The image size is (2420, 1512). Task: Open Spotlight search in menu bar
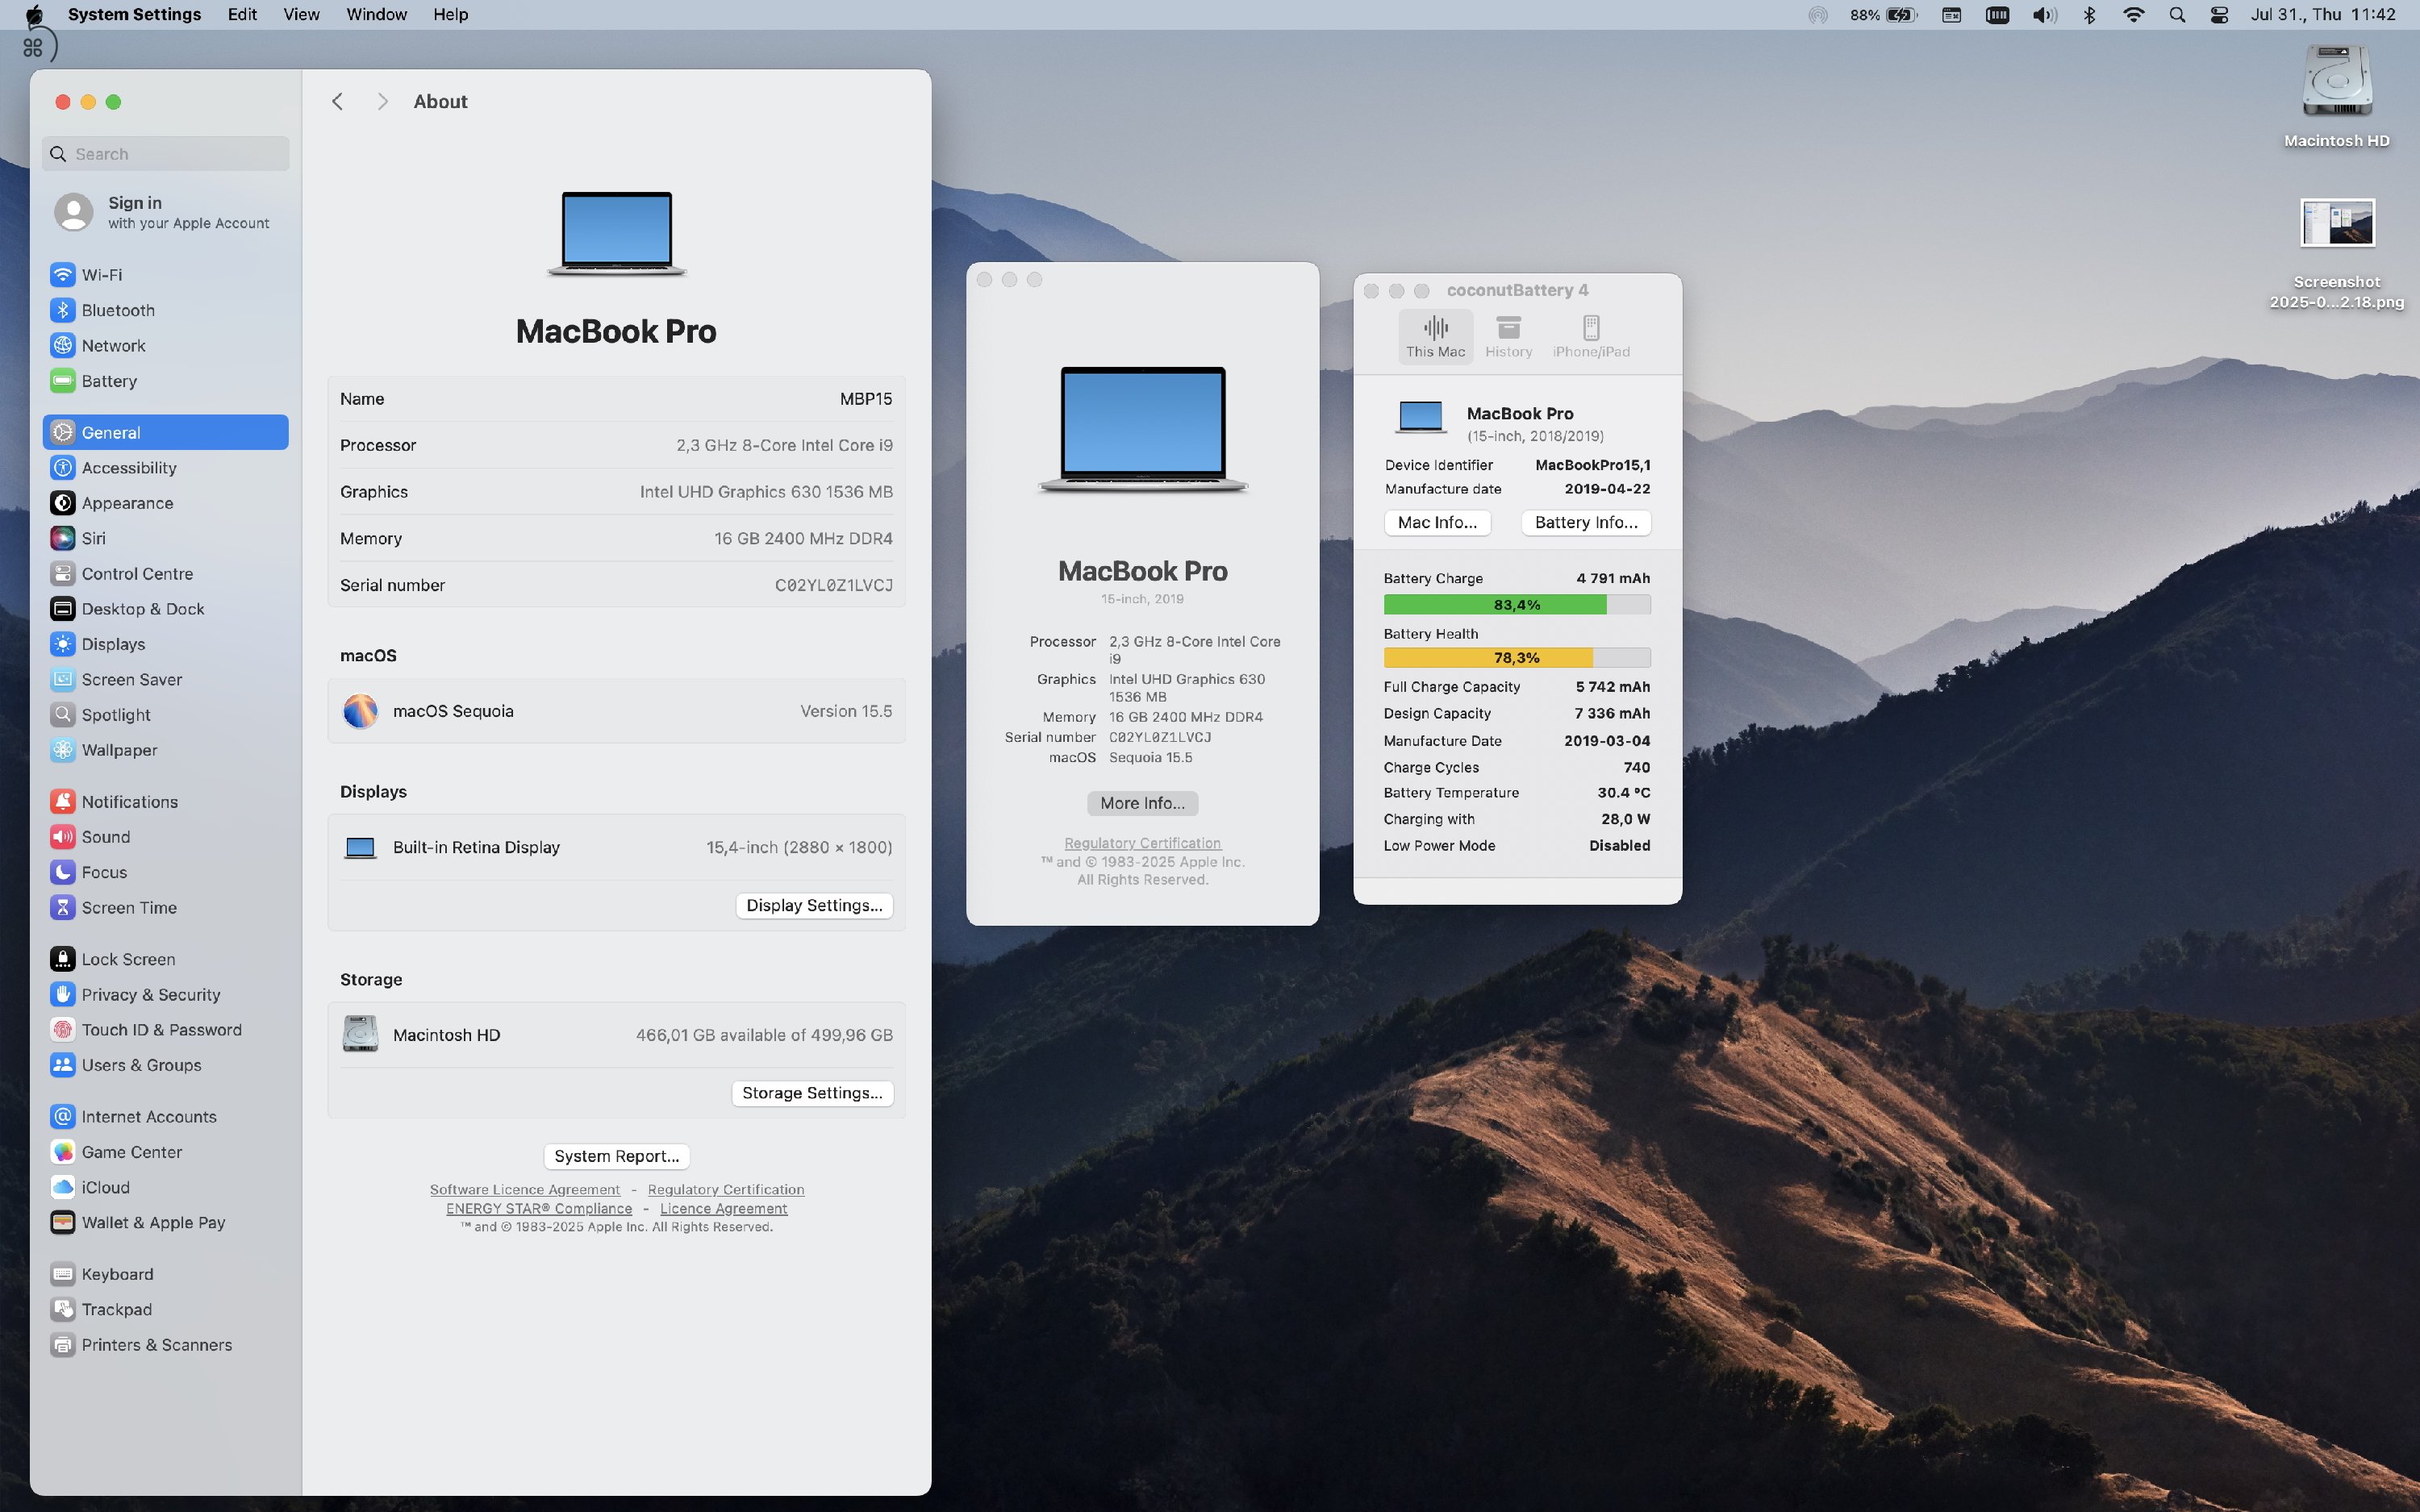(x=2177, y=14)
